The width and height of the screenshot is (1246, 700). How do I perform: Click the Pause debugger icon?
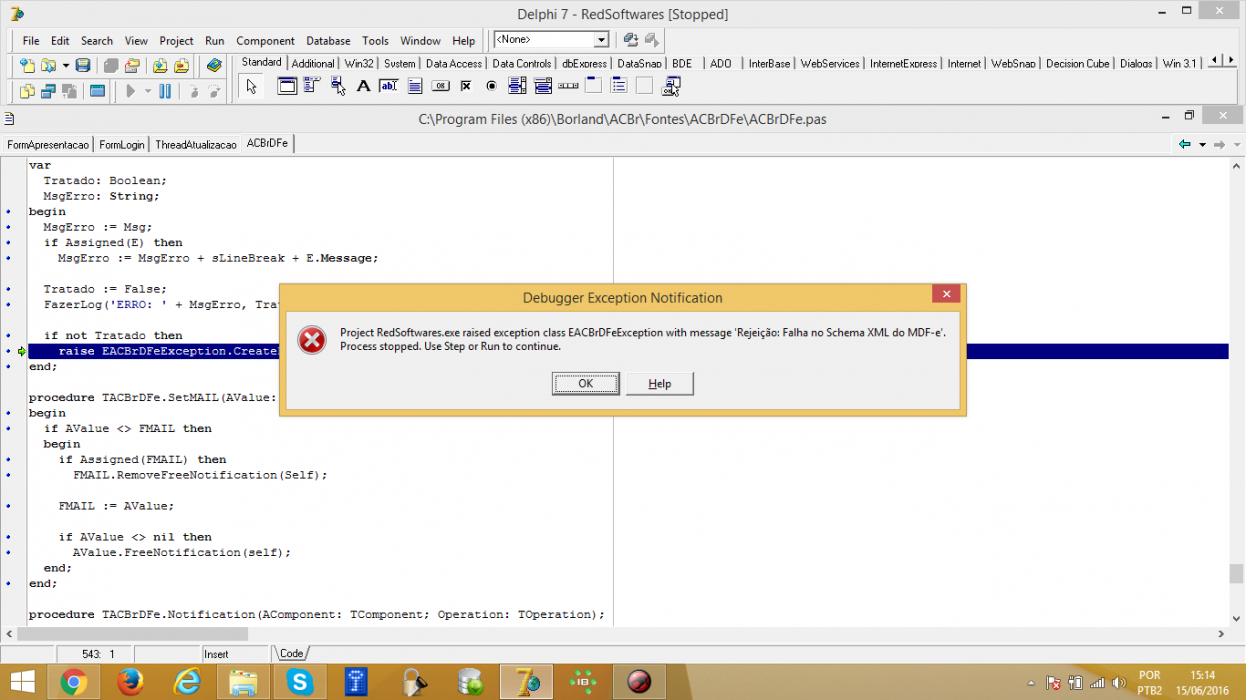tap(165, 91)
